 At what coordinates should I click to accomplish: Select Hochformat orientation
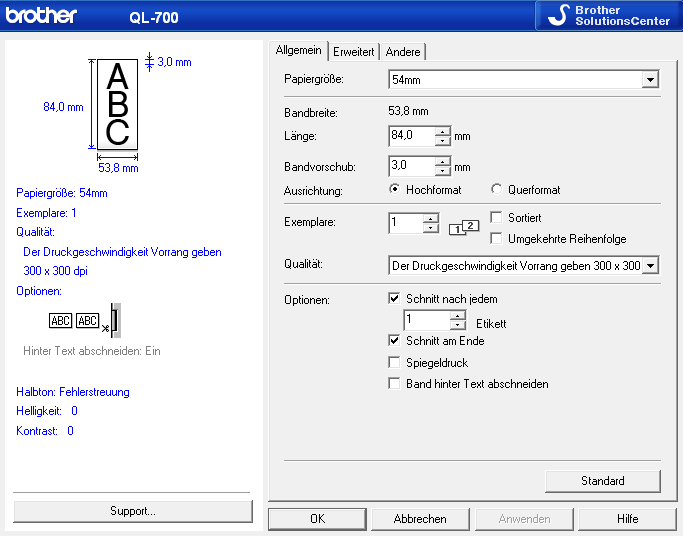(394, 189)
